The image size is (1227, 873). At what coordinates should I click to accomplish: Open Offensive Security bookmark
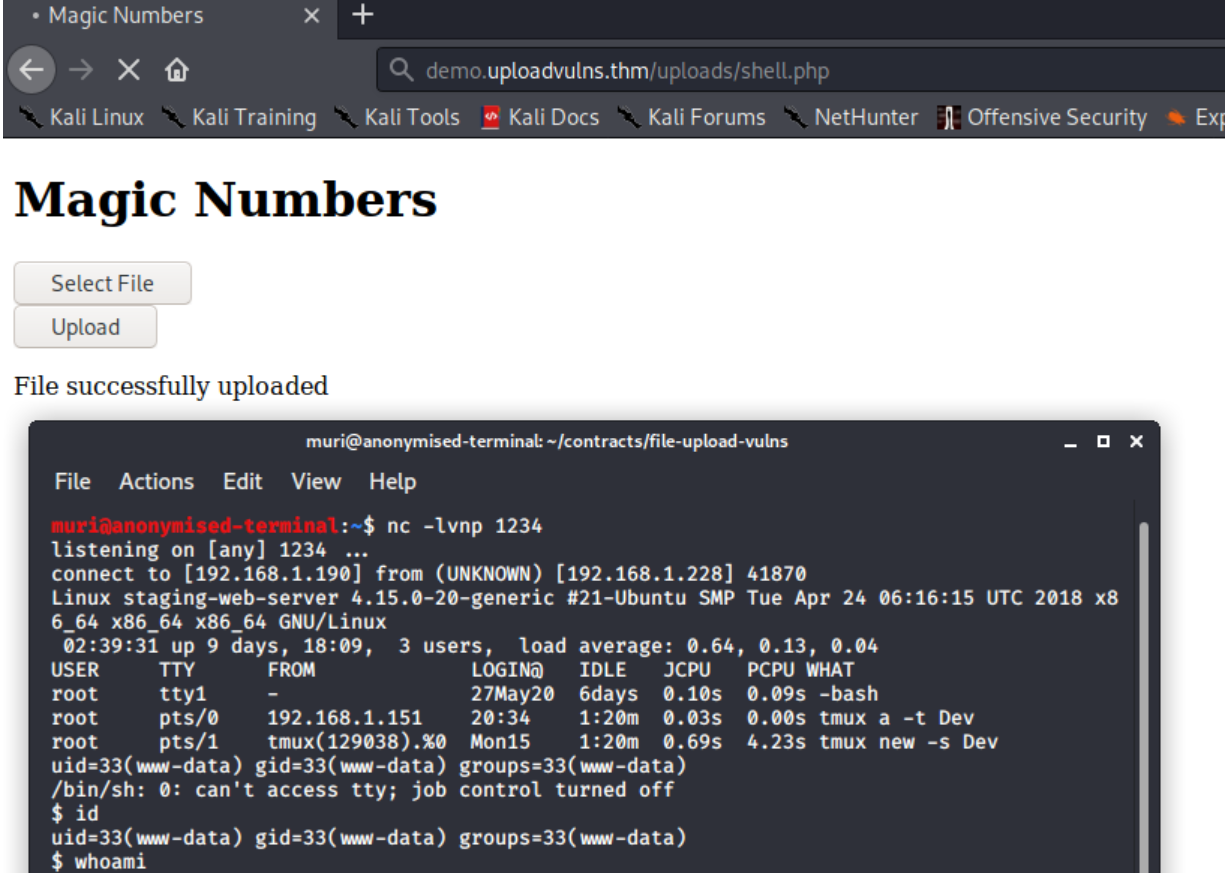tap(1043, 118)
